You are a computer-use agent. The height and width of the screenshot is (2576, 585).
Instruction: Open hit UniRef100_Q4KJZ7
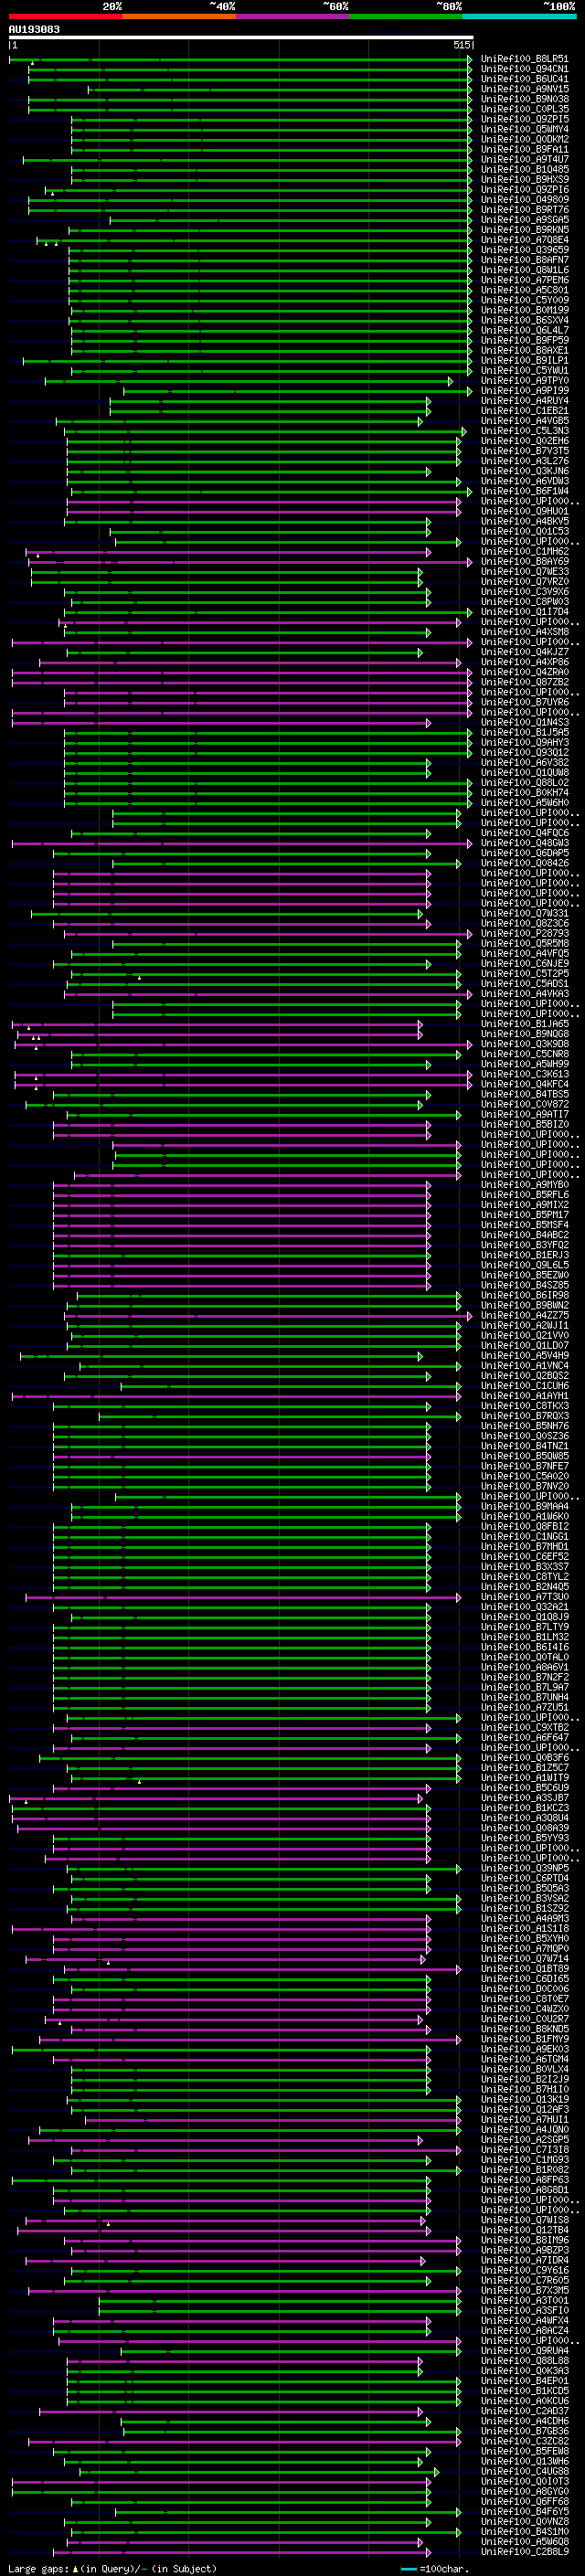(525, 652)
